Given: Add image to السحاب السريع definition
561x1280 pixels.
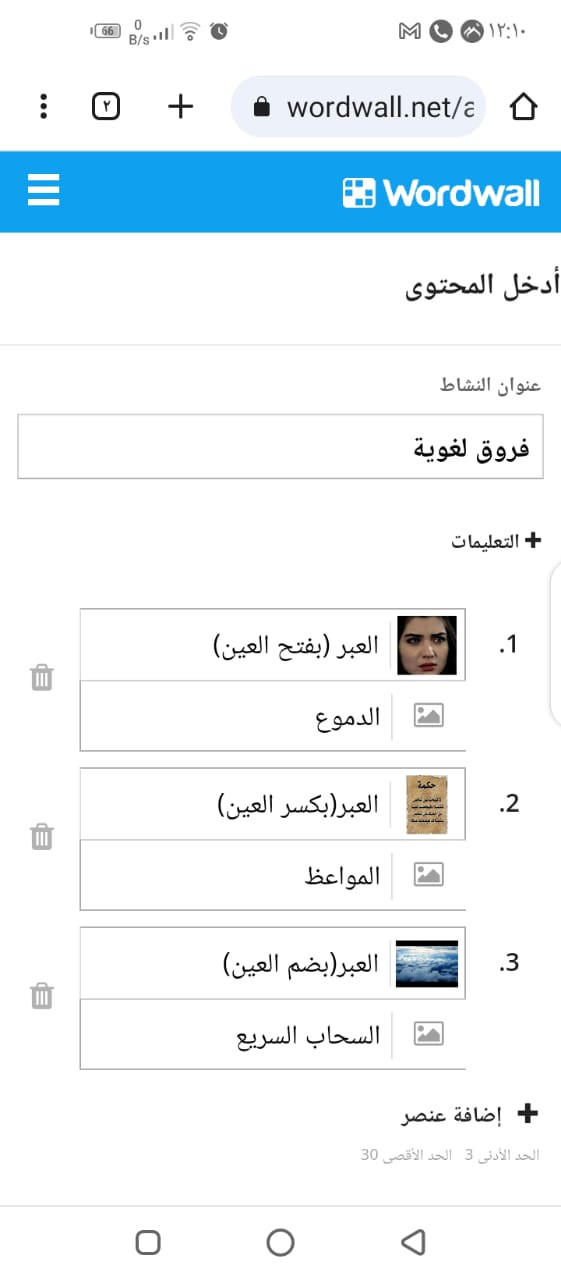Looking at the screenshot, I should click(x=429, y=1034).
